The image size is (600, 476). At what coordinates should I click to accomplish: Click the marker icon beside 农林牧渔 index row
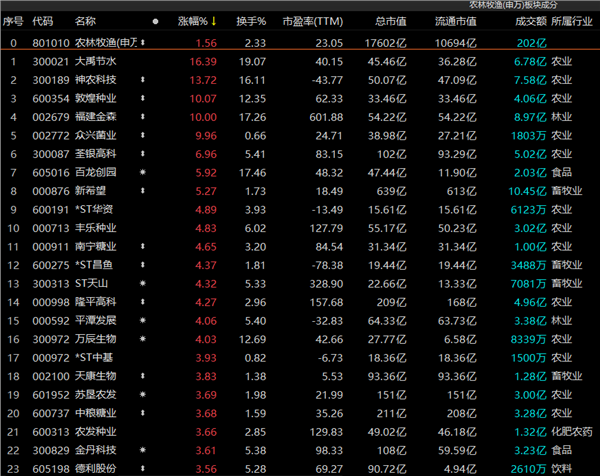143,43
